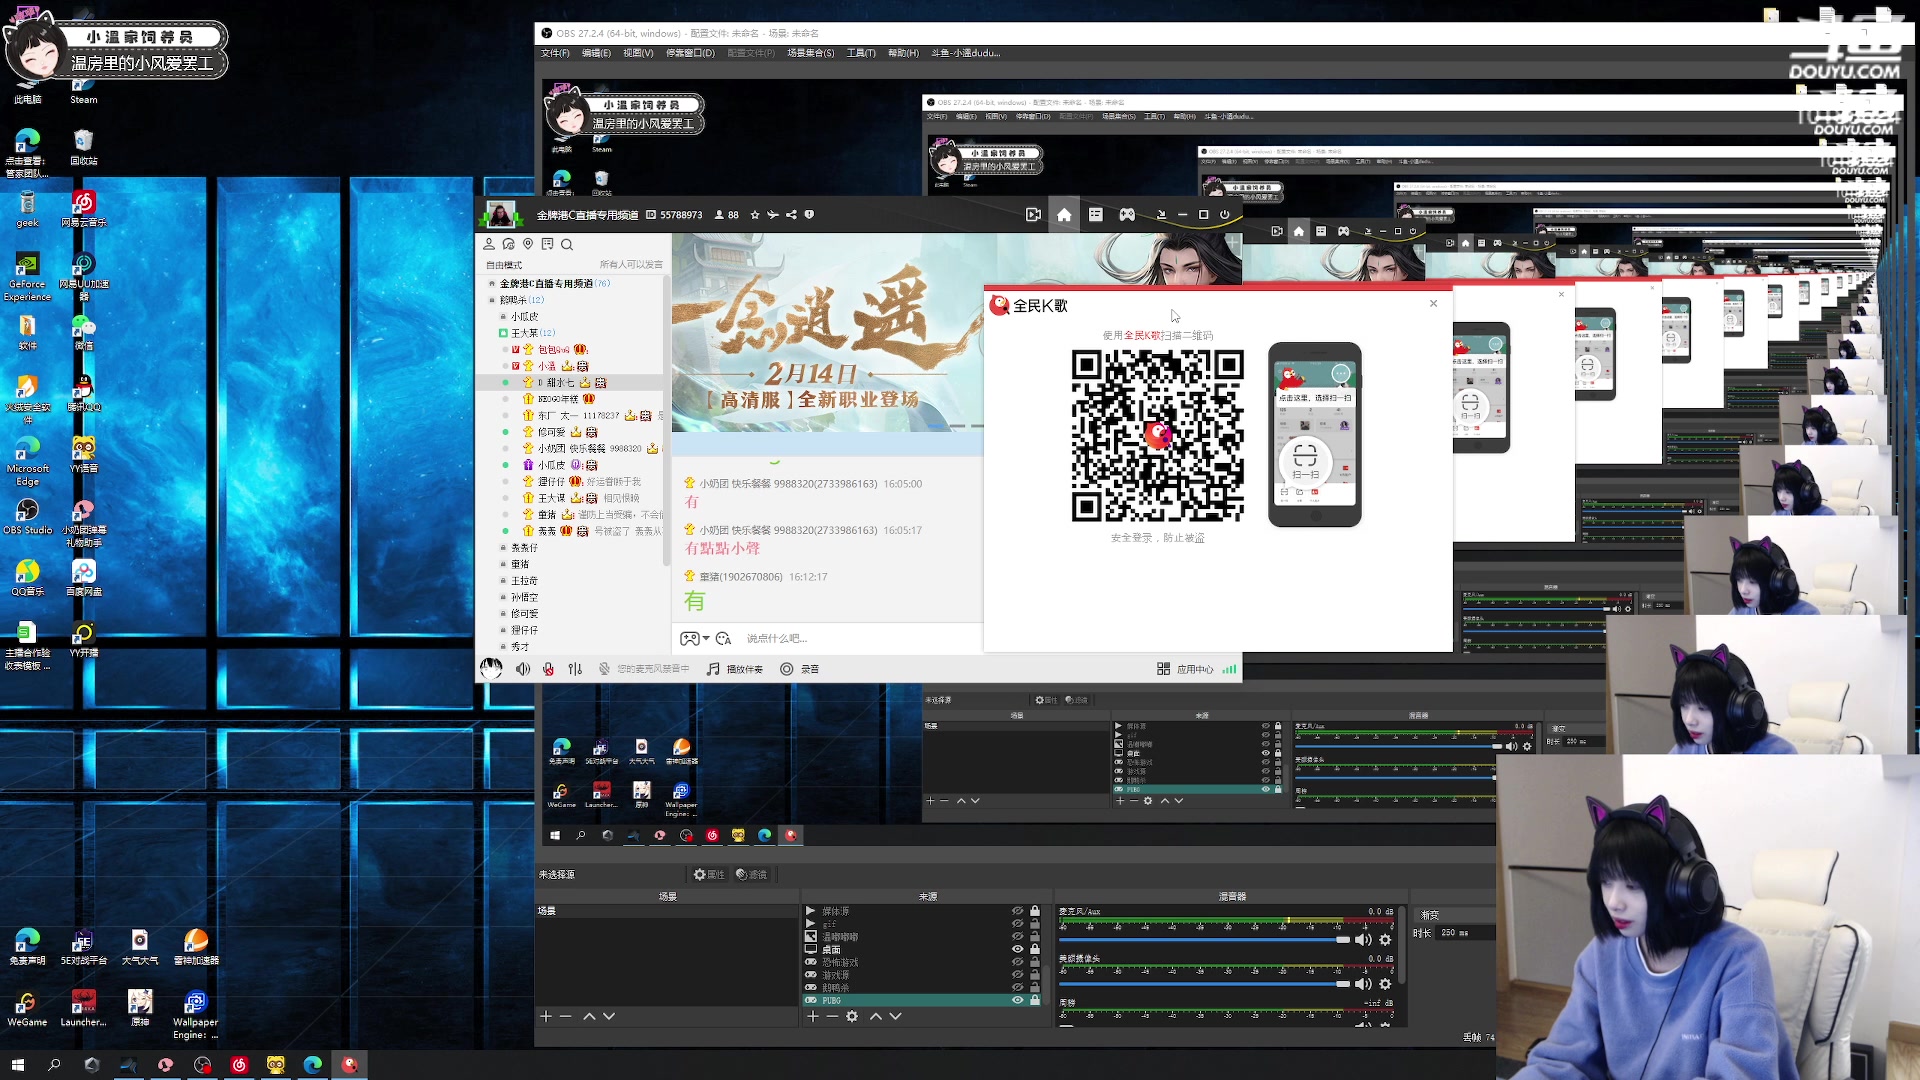Open OBS 编辑(E) menu
The height and width of the screenshot is (1080, 1920).
(596, 53)
